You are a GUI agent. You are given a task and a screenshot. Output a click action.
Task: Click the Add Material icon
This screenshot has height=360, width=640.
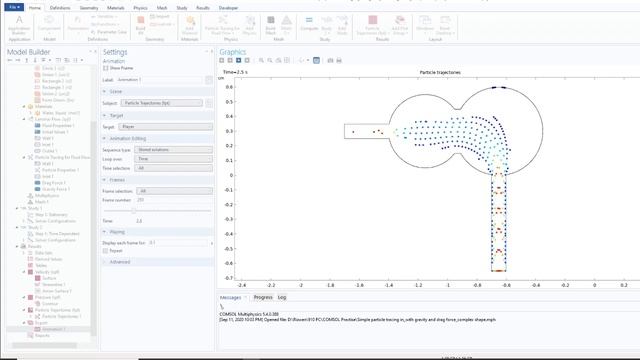189,25
